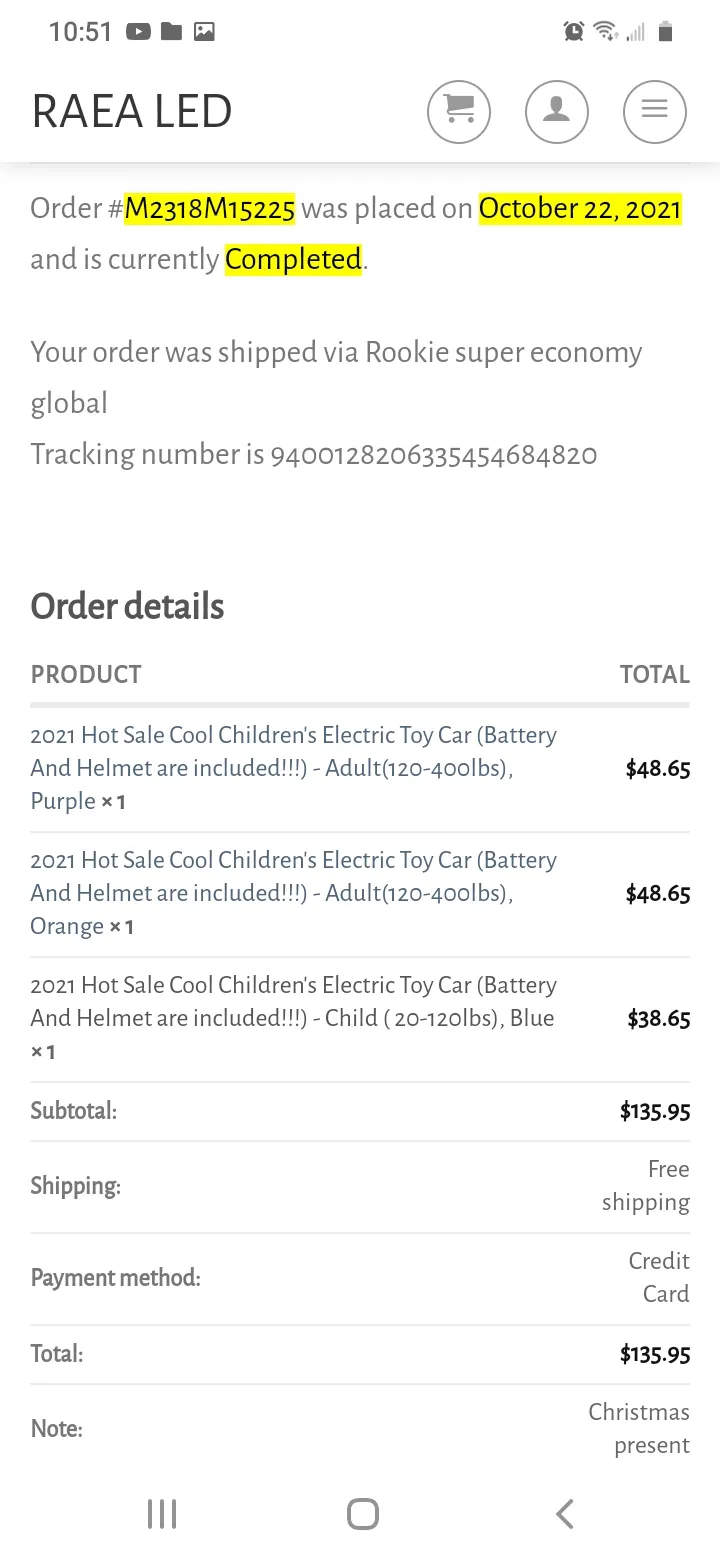
Task: Open the Purple Adult toy car product link
Action: pyautogui.click(x=293, y=768)
